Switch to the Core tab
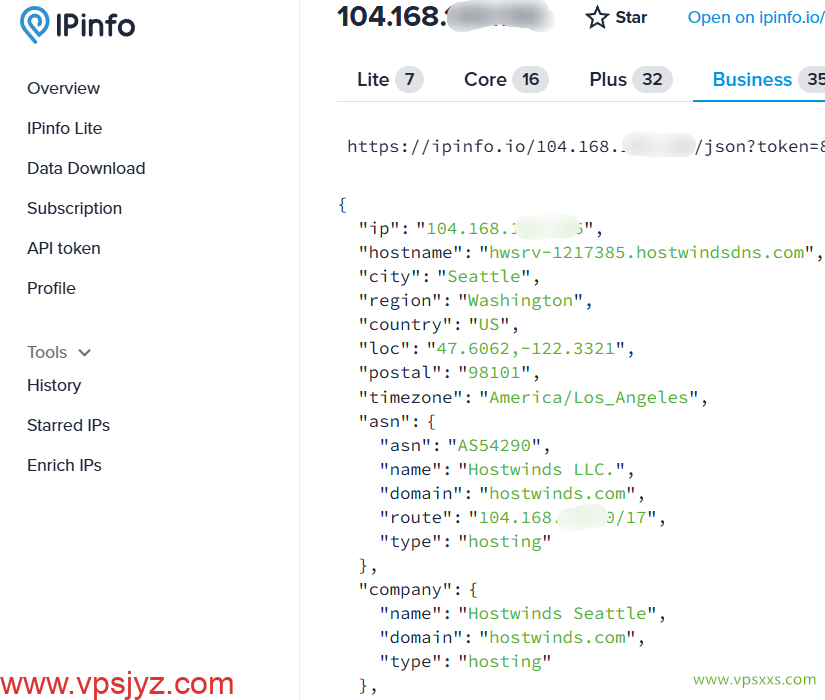The image size is (825, 700). tap(505, 79)
